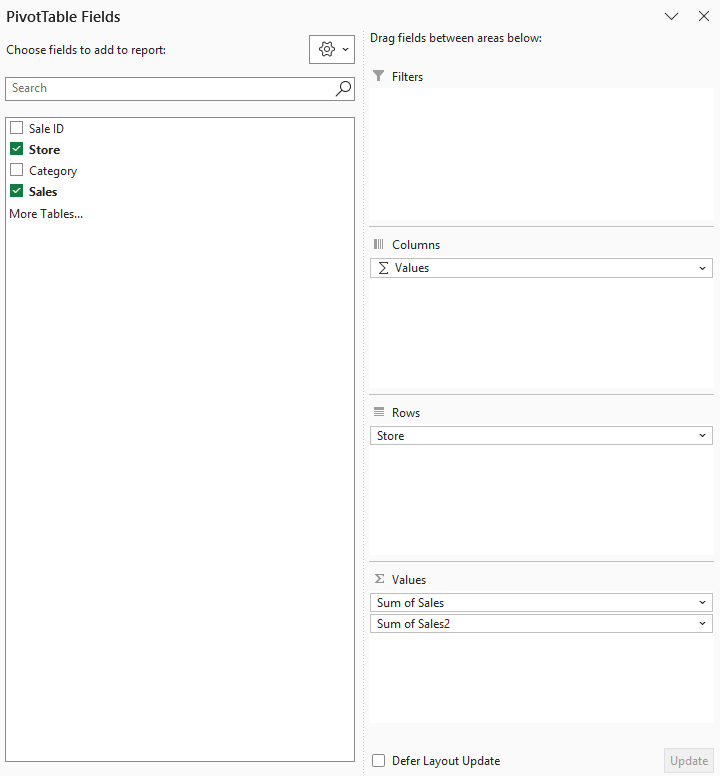The height and width of the screenshot is (776, 720).
Task: Click the search magnifier icon
Action: [343, 89]
